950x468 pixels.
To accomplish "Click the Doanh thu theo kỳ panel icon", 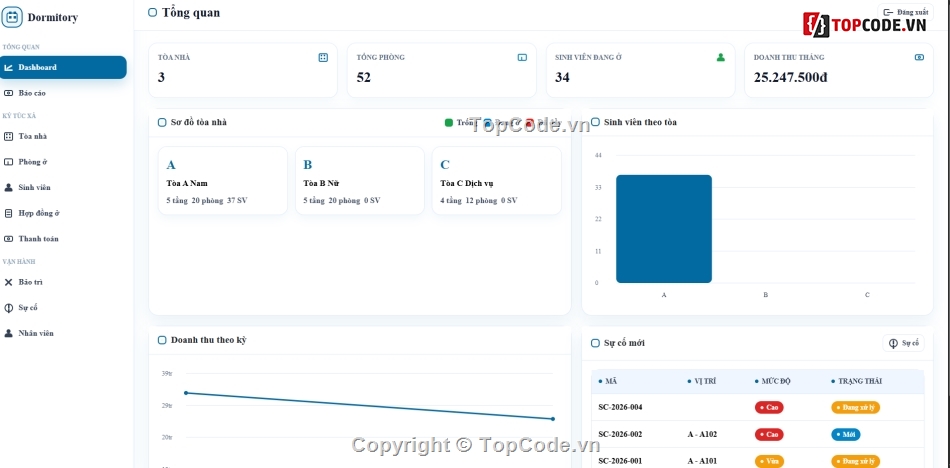I will coord(162,340).
